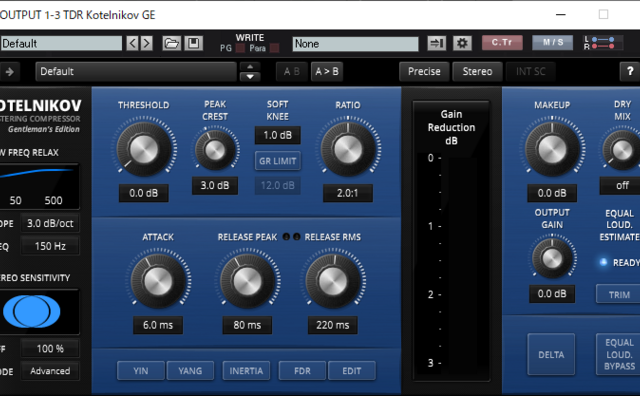This screenshot has width=640, height=396.
Task: Open the None automation dropdown
Action: [355, 44]
